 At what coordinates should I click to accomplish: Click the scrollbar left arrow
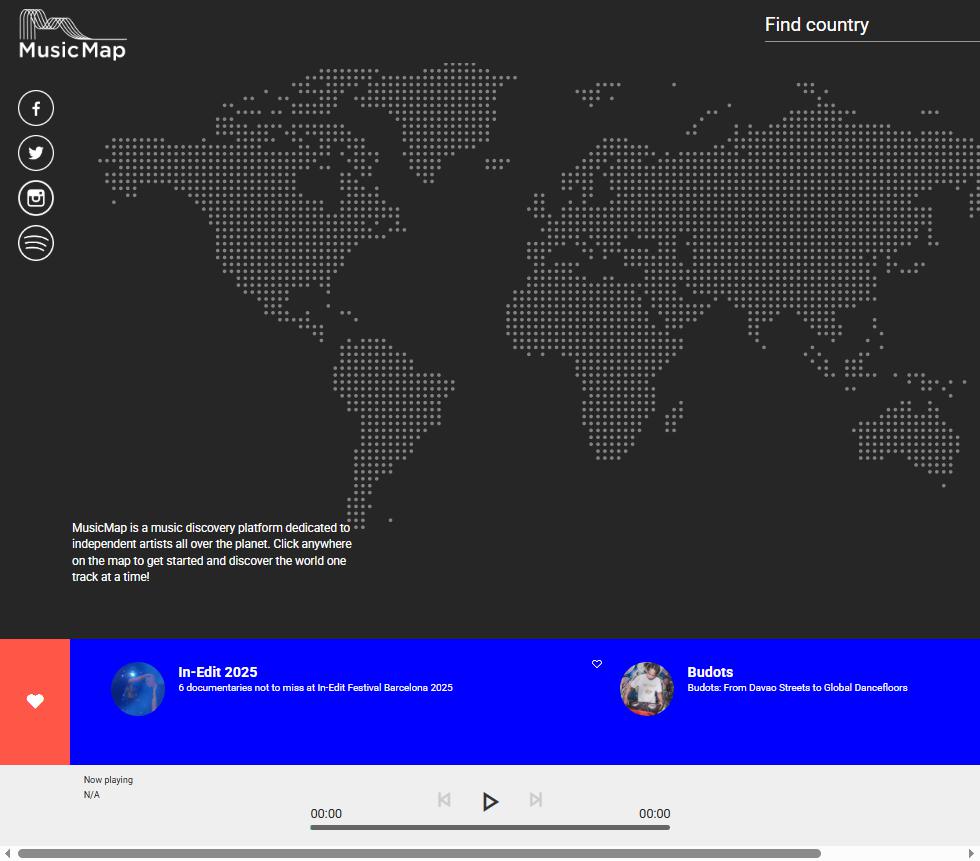pos(7,854)
